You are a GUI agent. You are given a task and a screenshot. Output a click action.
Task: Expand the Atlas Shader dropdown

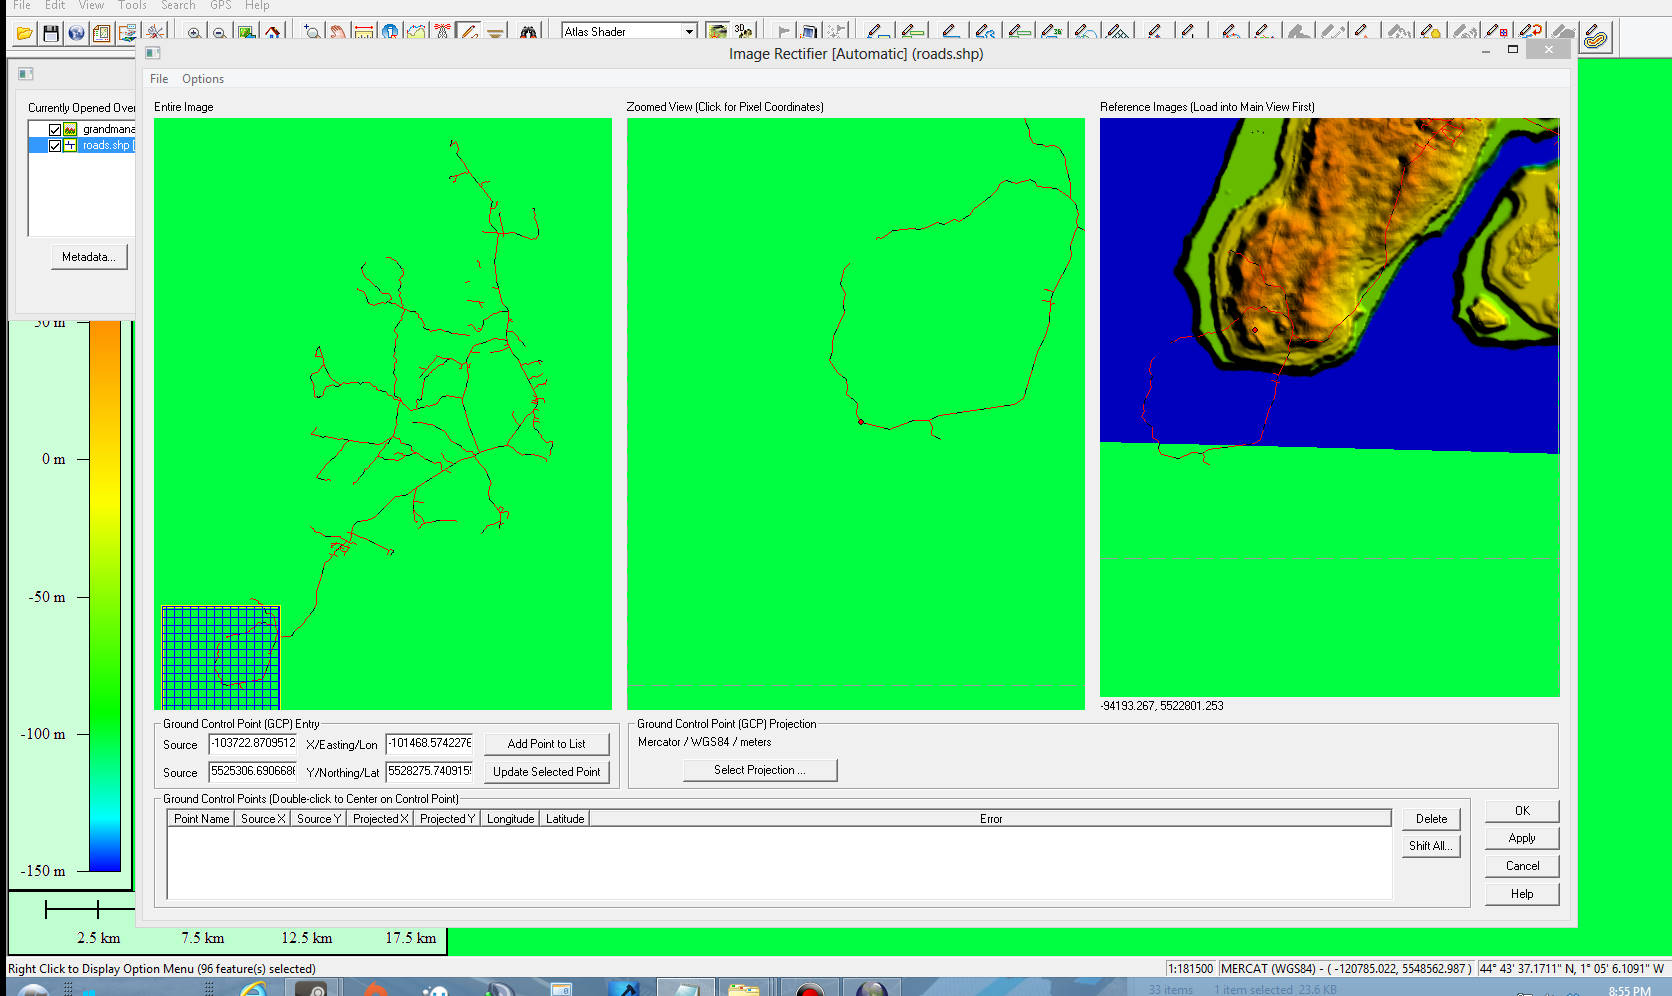[689, 32]
